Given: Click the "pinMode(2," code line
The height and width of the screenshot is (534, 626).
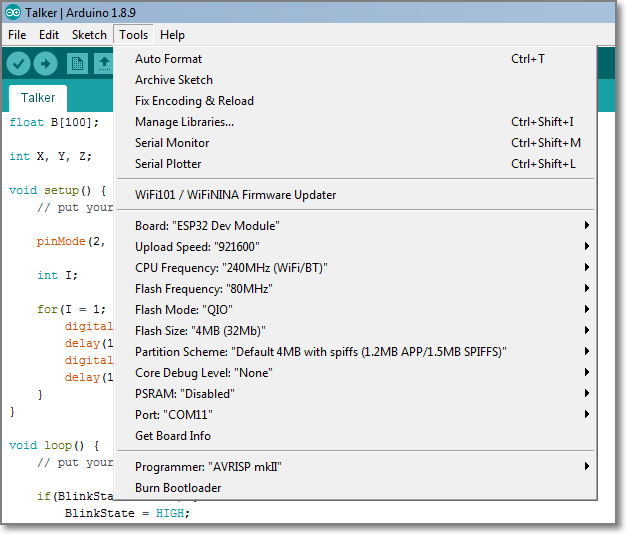Looking at the screenshot, I should point(71,241).
